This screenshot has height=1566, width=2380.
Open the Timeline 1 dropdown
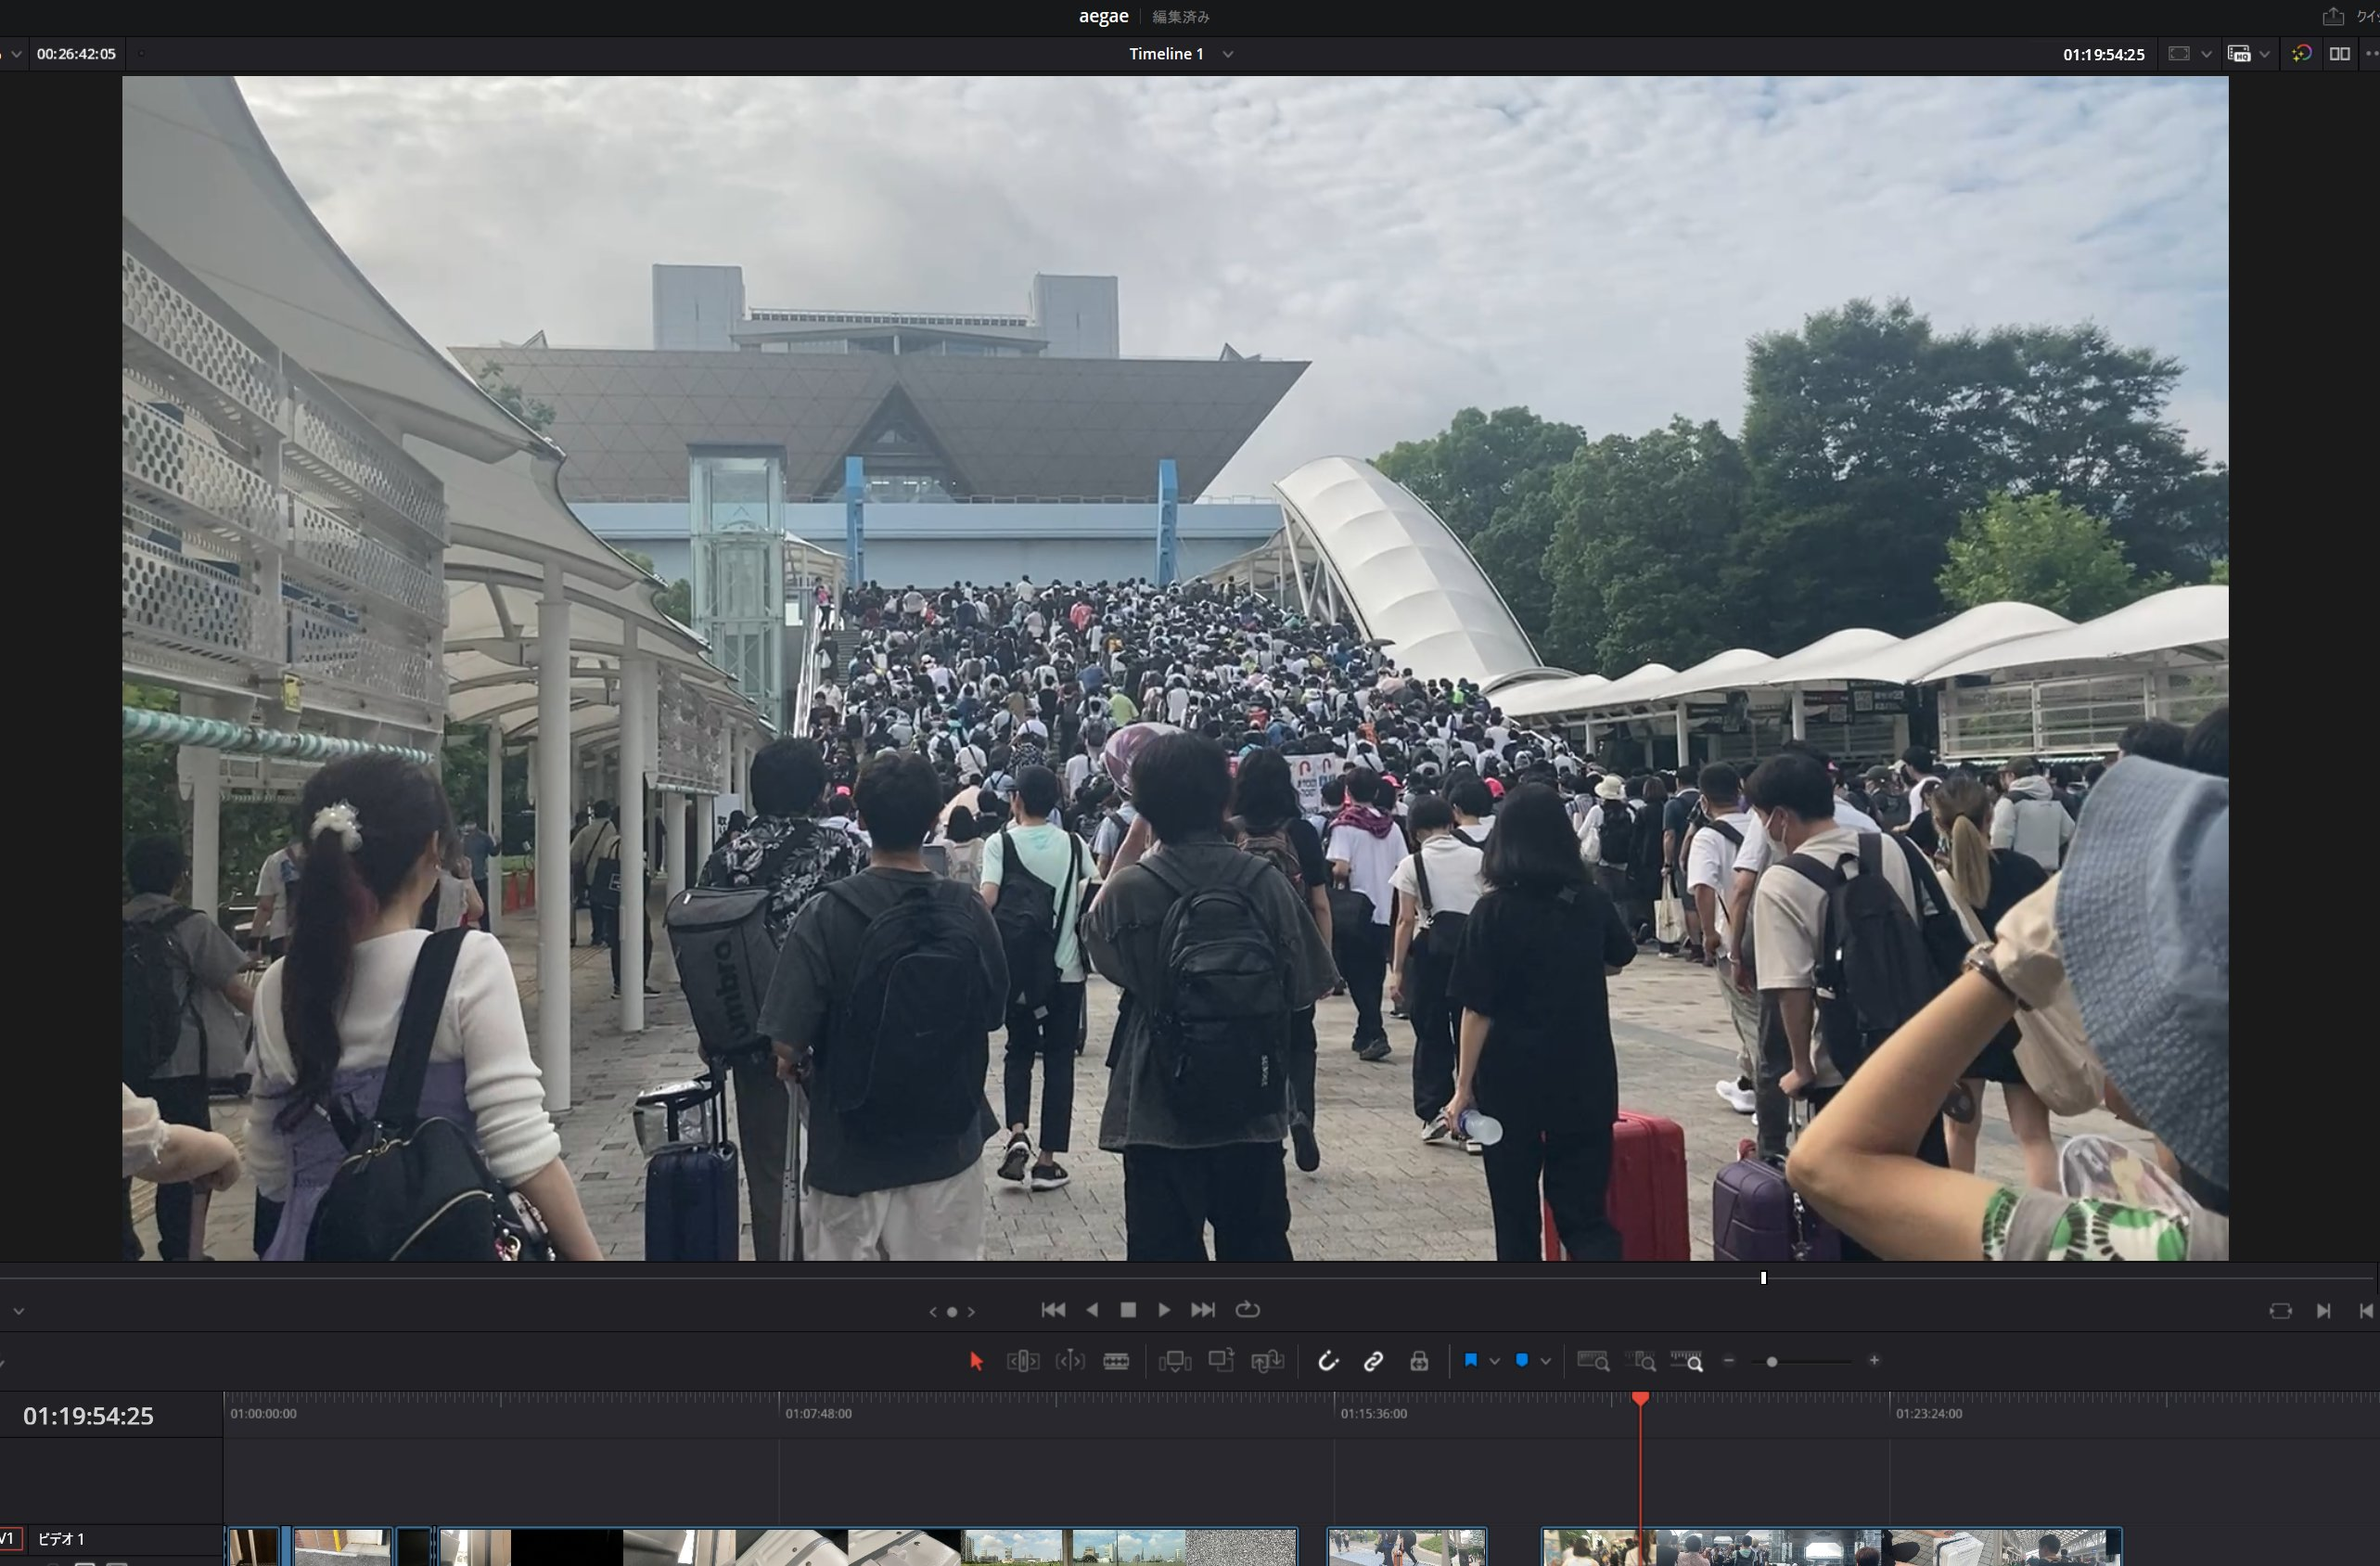(x=1228, y=54)
